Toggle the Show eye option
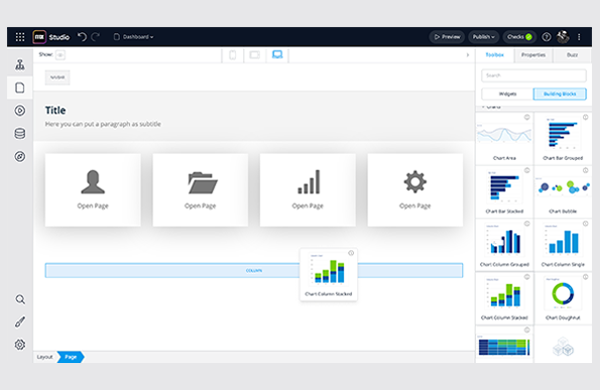 (60, 55)
